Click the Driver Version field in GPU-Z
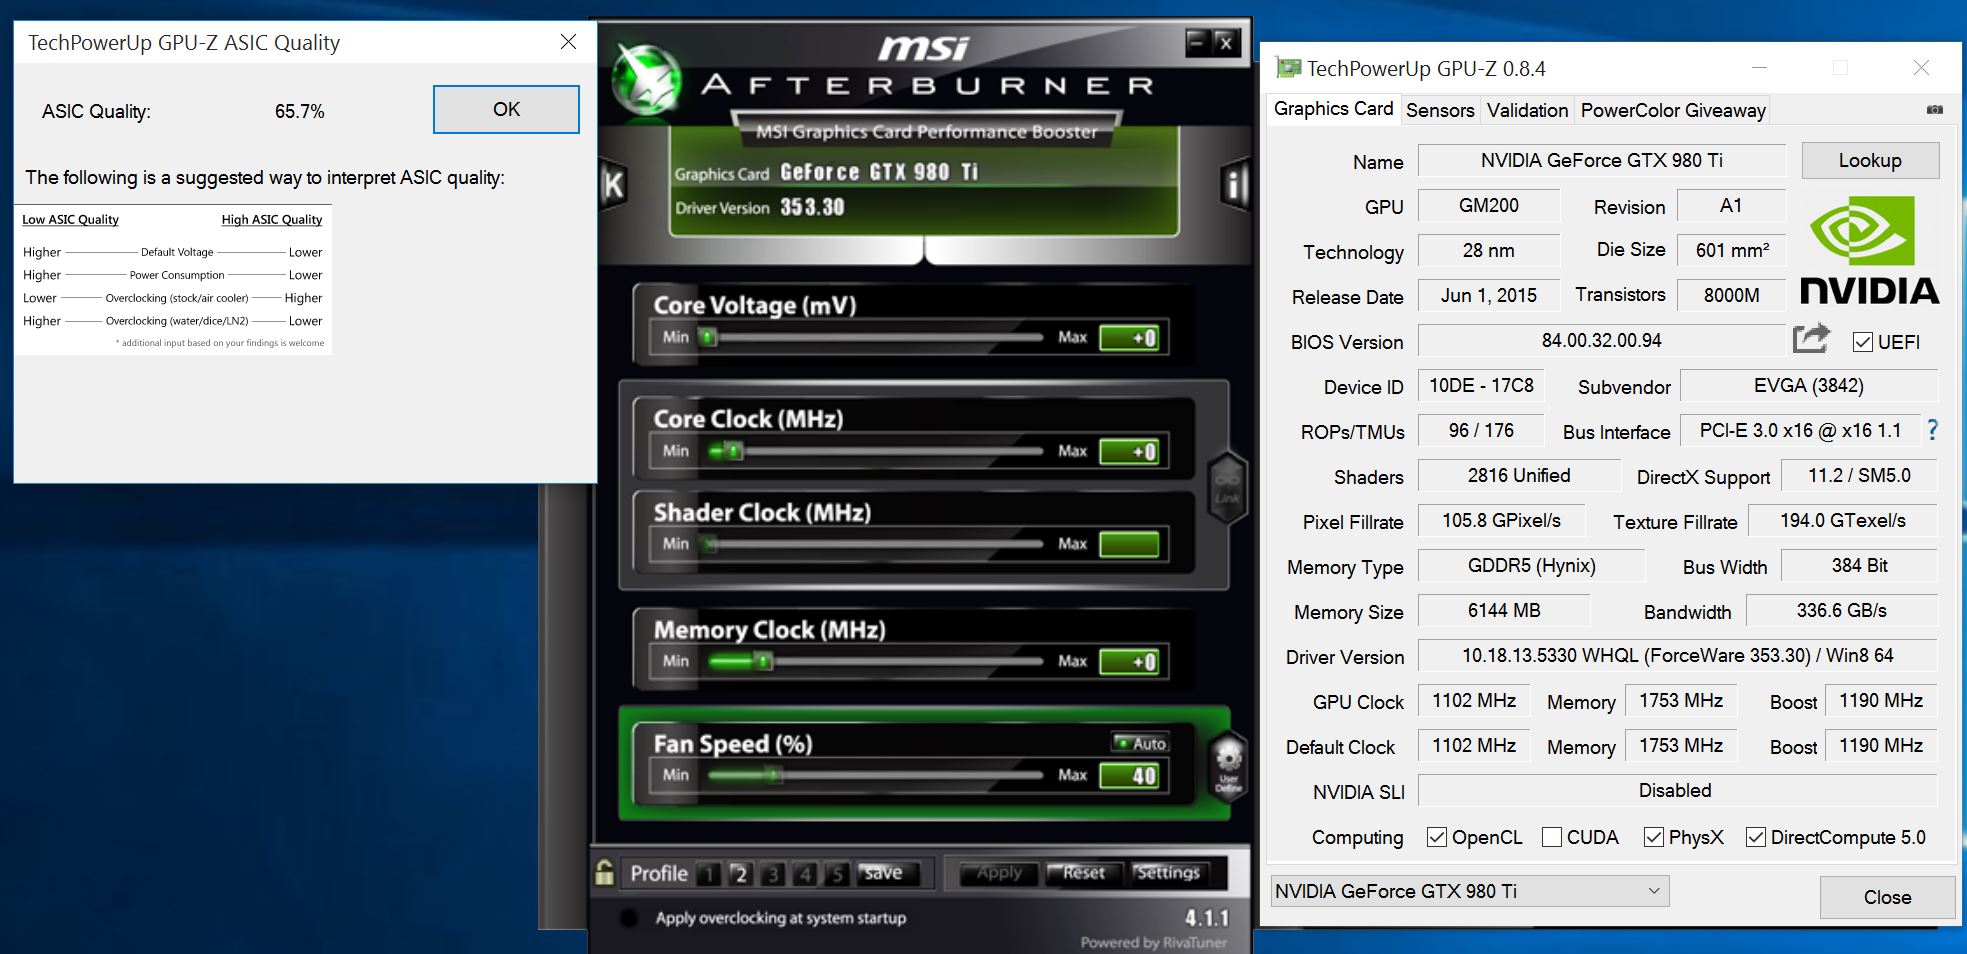The width and height of the screenshot is (1967, 954). pos(1678,655)
